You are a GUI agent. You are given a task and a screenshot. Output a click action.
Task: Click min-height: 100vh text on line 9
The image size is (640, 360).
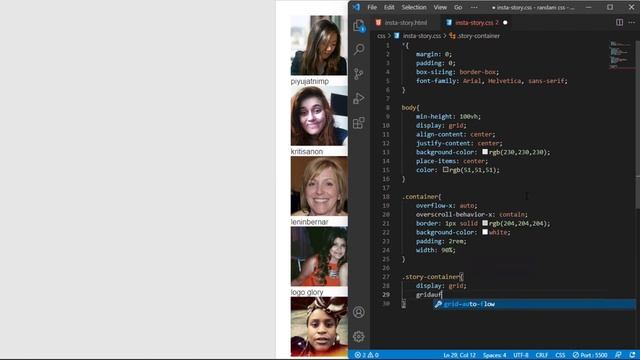point(448,116)
